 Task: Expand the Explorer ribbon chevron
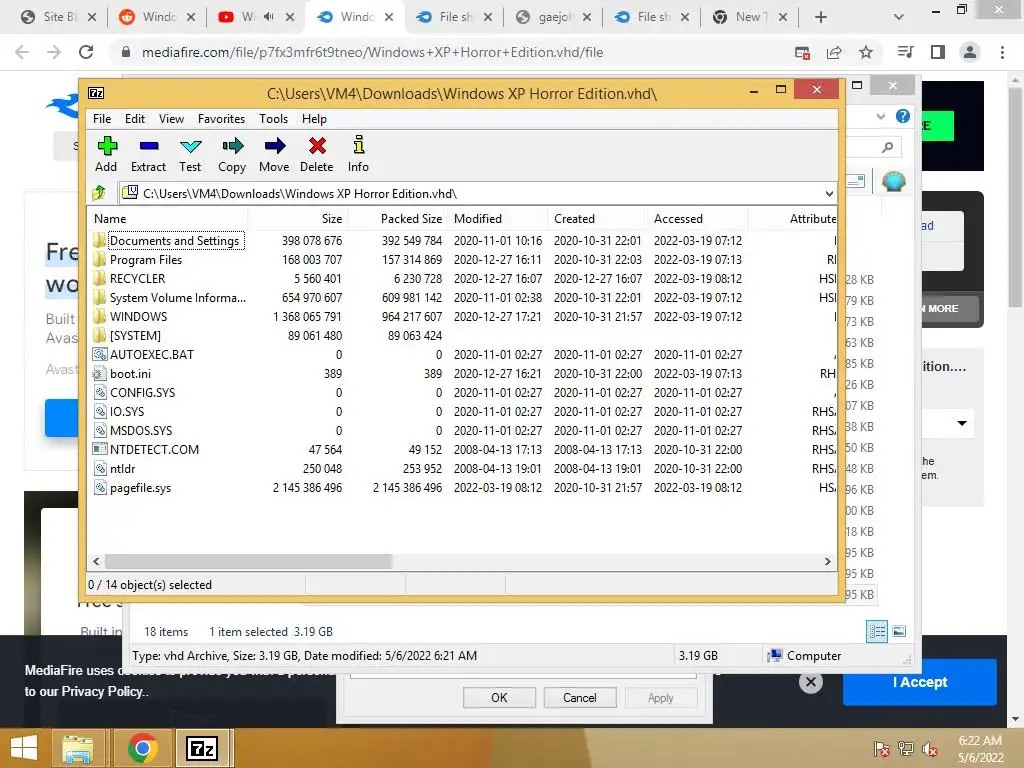(x=881, y=116)
